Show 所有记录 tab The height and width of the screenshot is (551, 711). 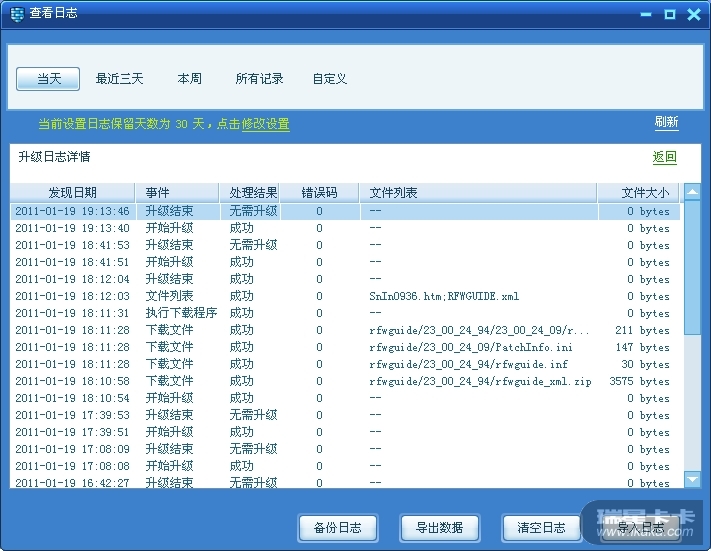pos(259,79)
